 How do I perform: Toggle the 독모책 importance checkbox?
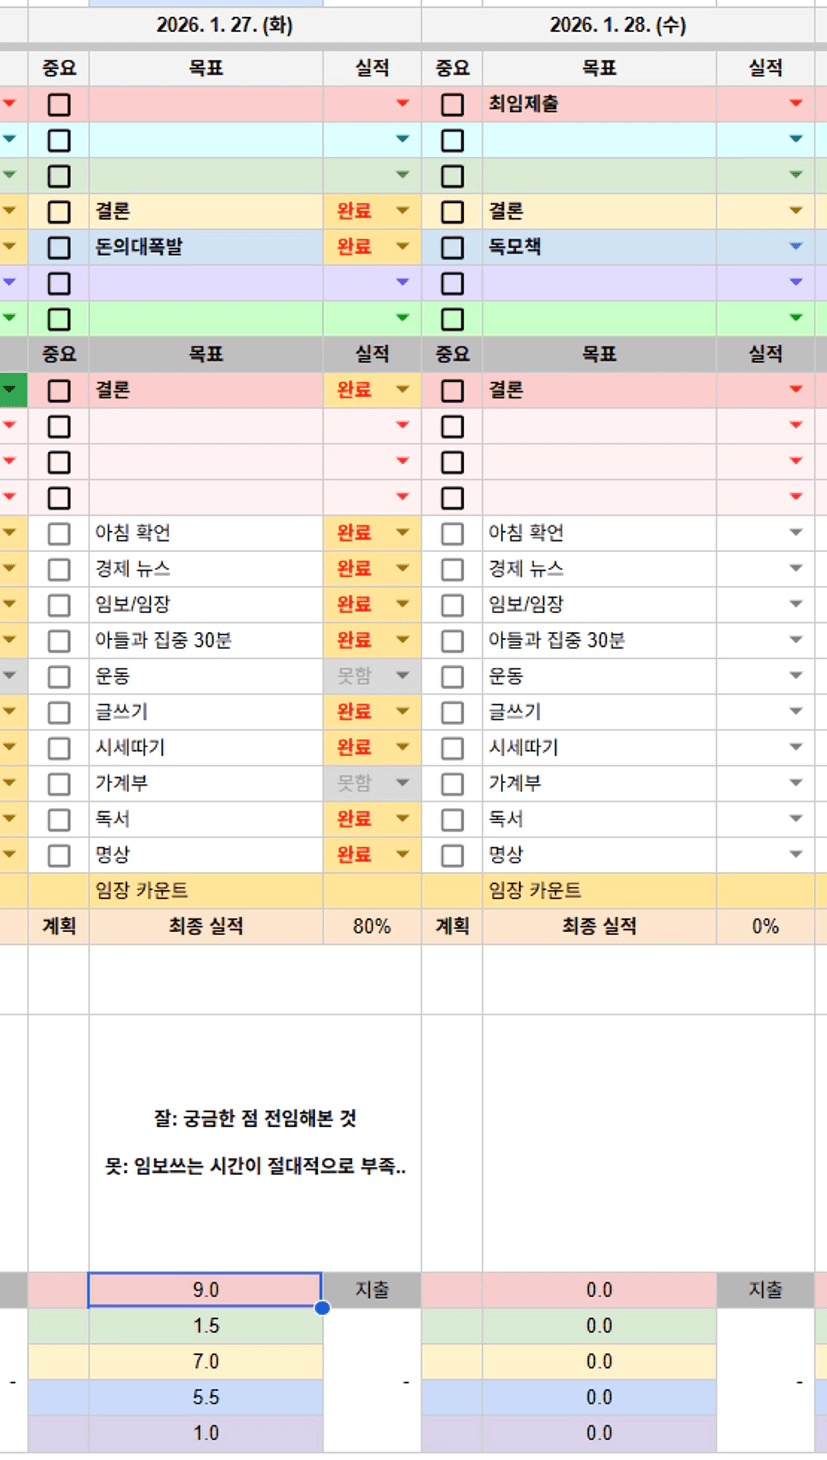453,247
